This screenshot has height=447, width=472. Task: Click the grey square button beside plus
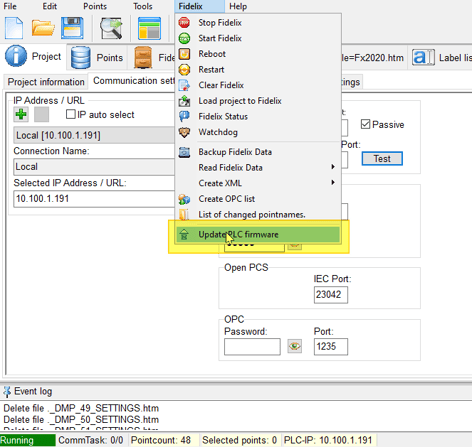click(41, 115)
